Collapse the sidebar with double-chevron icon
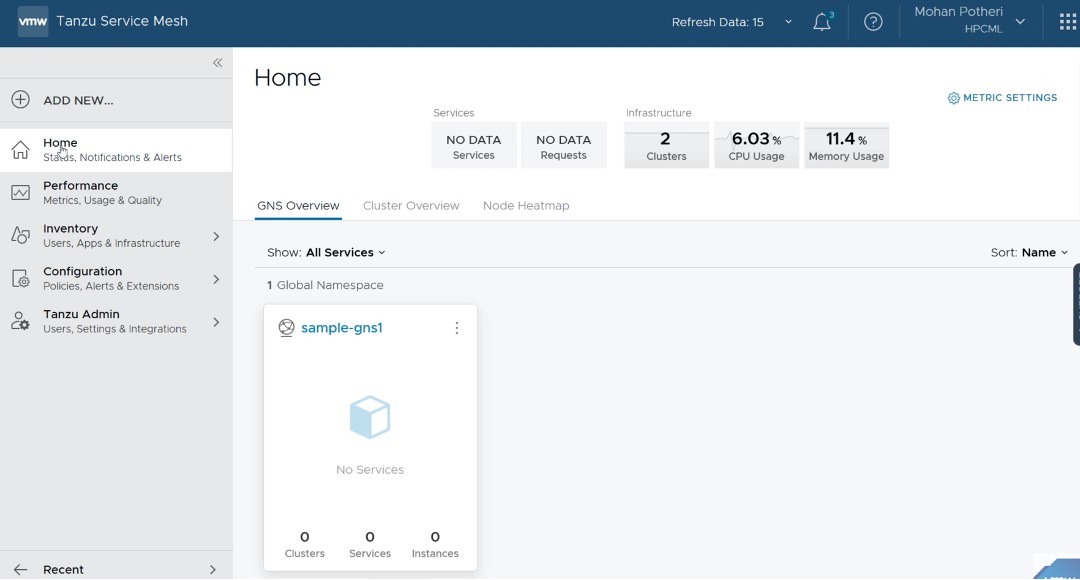1080x580 pixels. click(217, 63)
